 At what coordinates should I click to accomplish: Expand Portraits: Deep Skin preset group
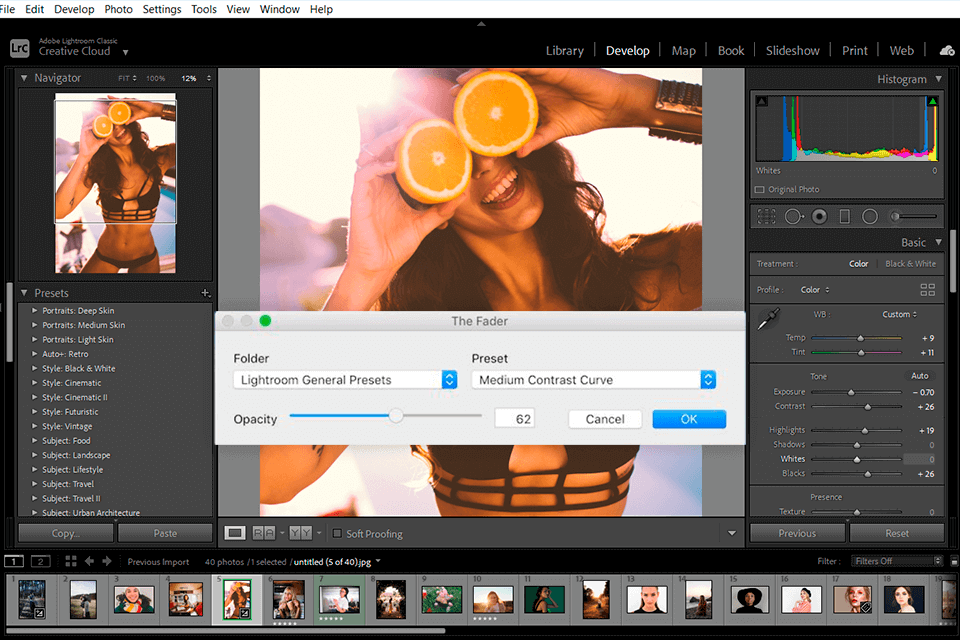click(35, 311)
